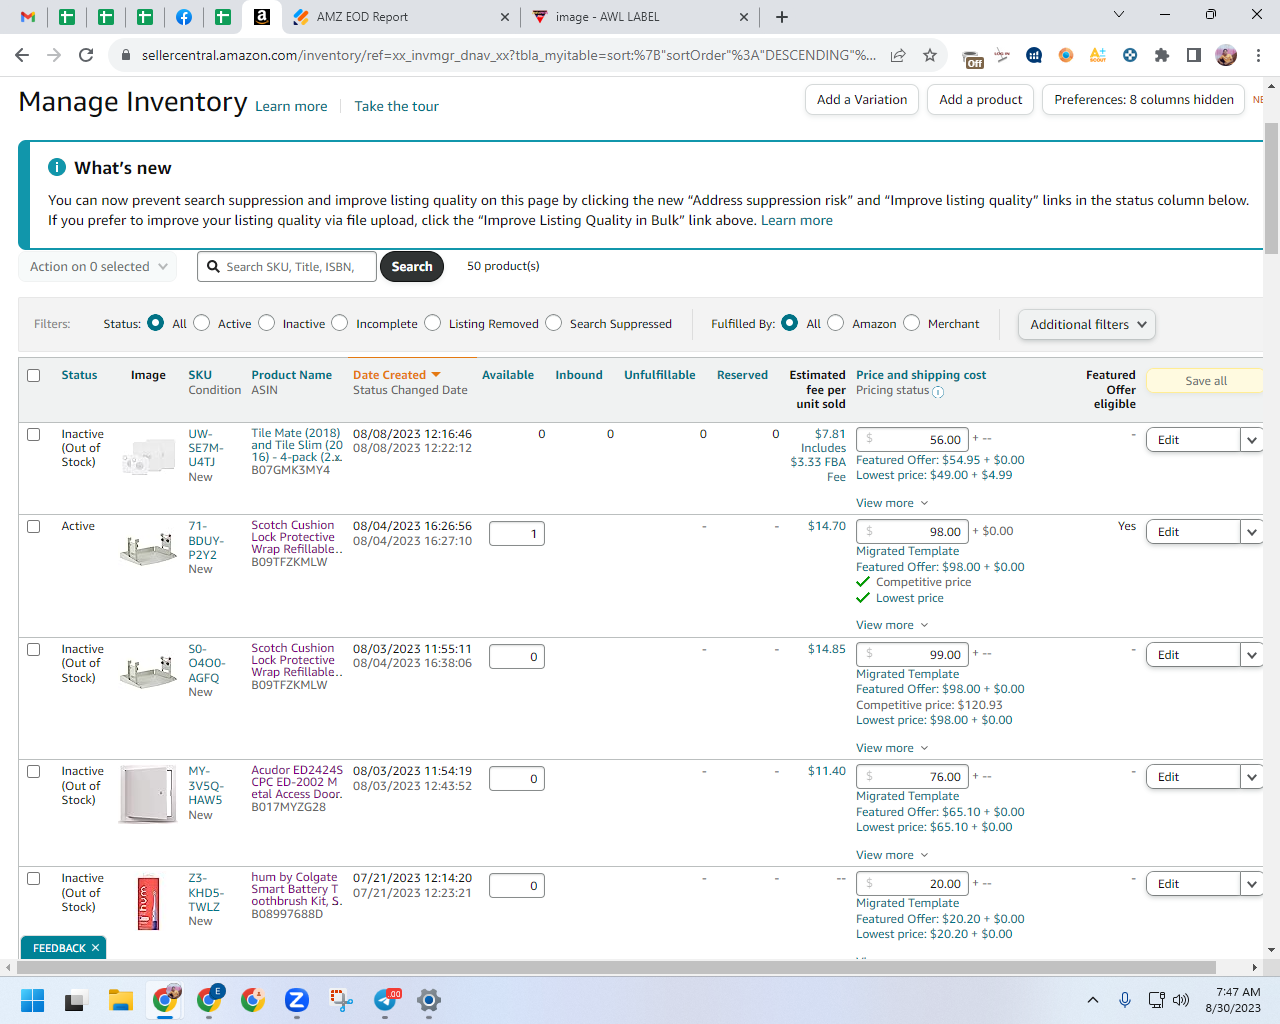Open a new browser tab

[x=782, y=17]
